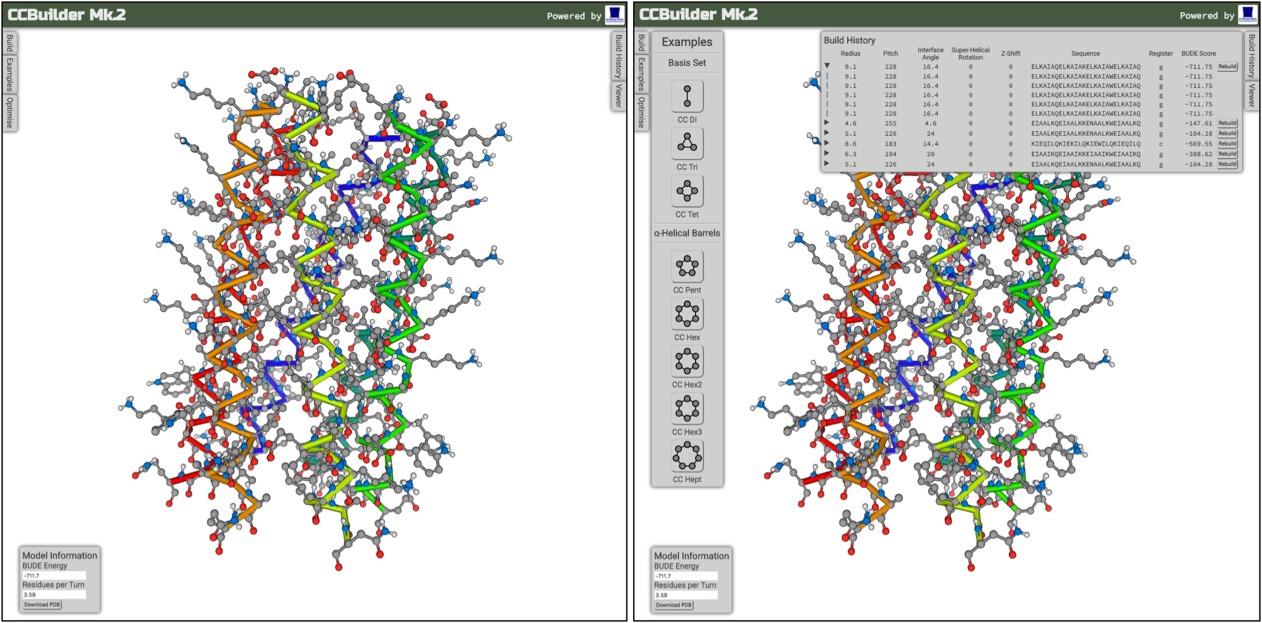Load the CC Tri example structure
The height and width of the screenshot is (623, 1262).
pyautogui.click(x=687, y=143)
